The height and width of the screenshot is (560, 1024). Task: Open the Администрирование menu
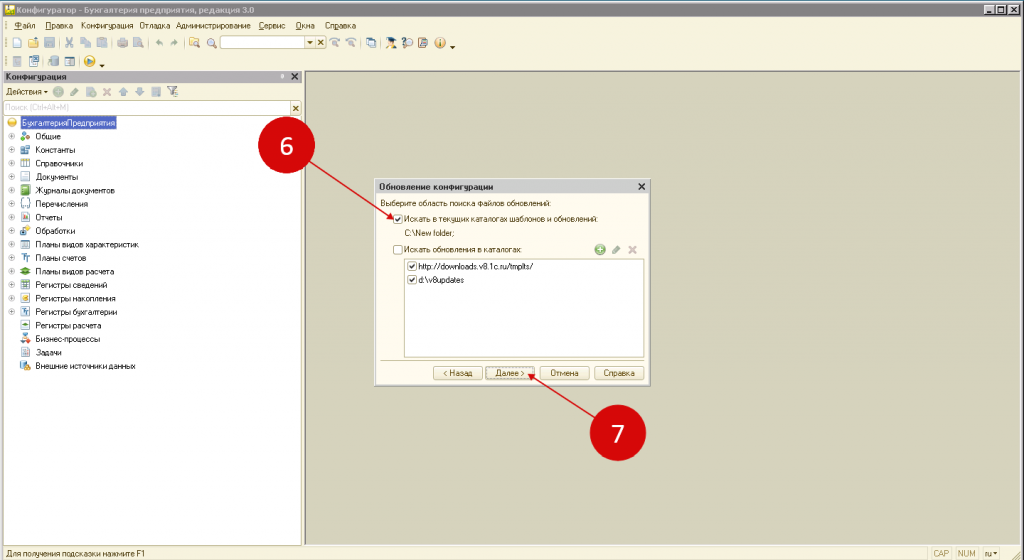tap(213, 26)
